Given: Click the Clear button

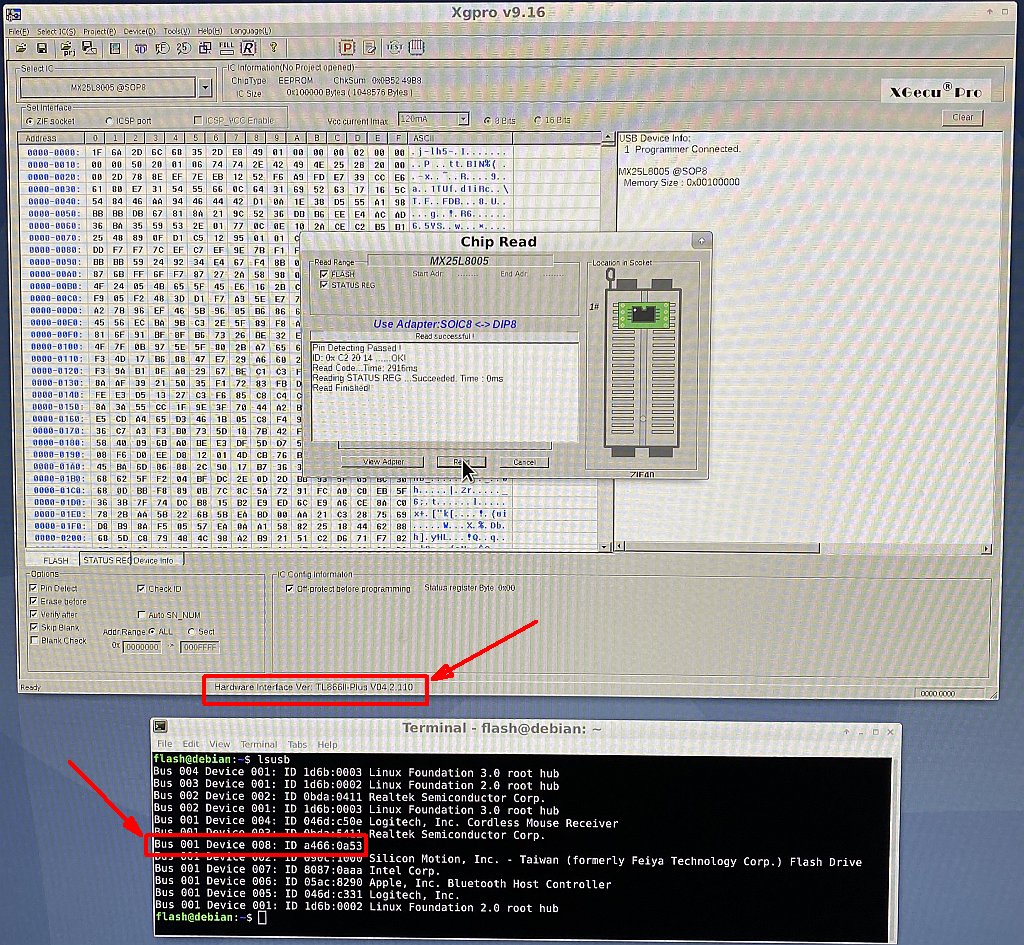Looking at the screenshot, I should [x=963, y=118].
